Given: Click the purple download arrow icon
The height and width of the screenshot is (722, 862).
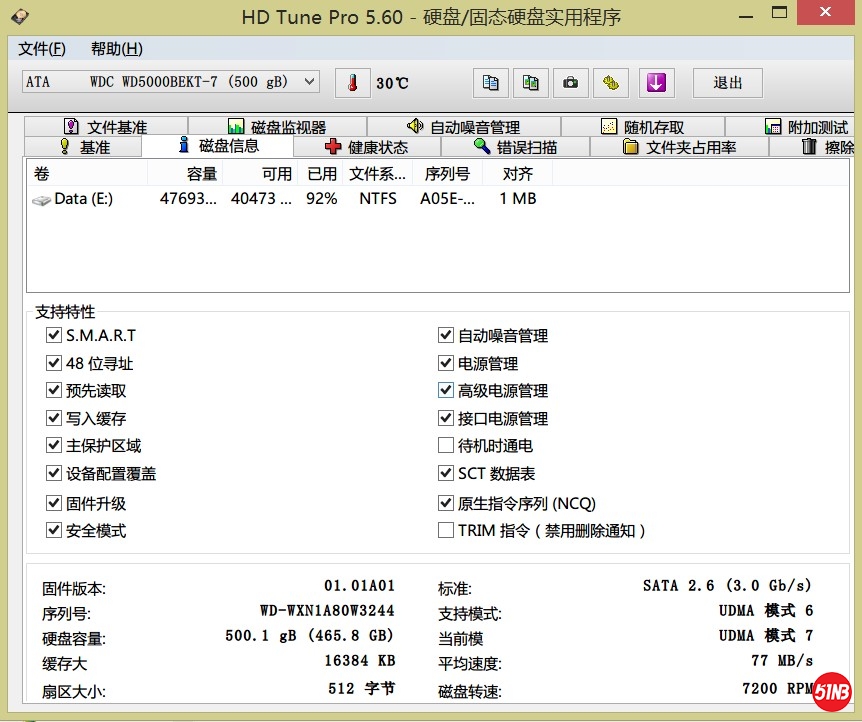Looking at the screenshot, I should click(x=656, y=83).
